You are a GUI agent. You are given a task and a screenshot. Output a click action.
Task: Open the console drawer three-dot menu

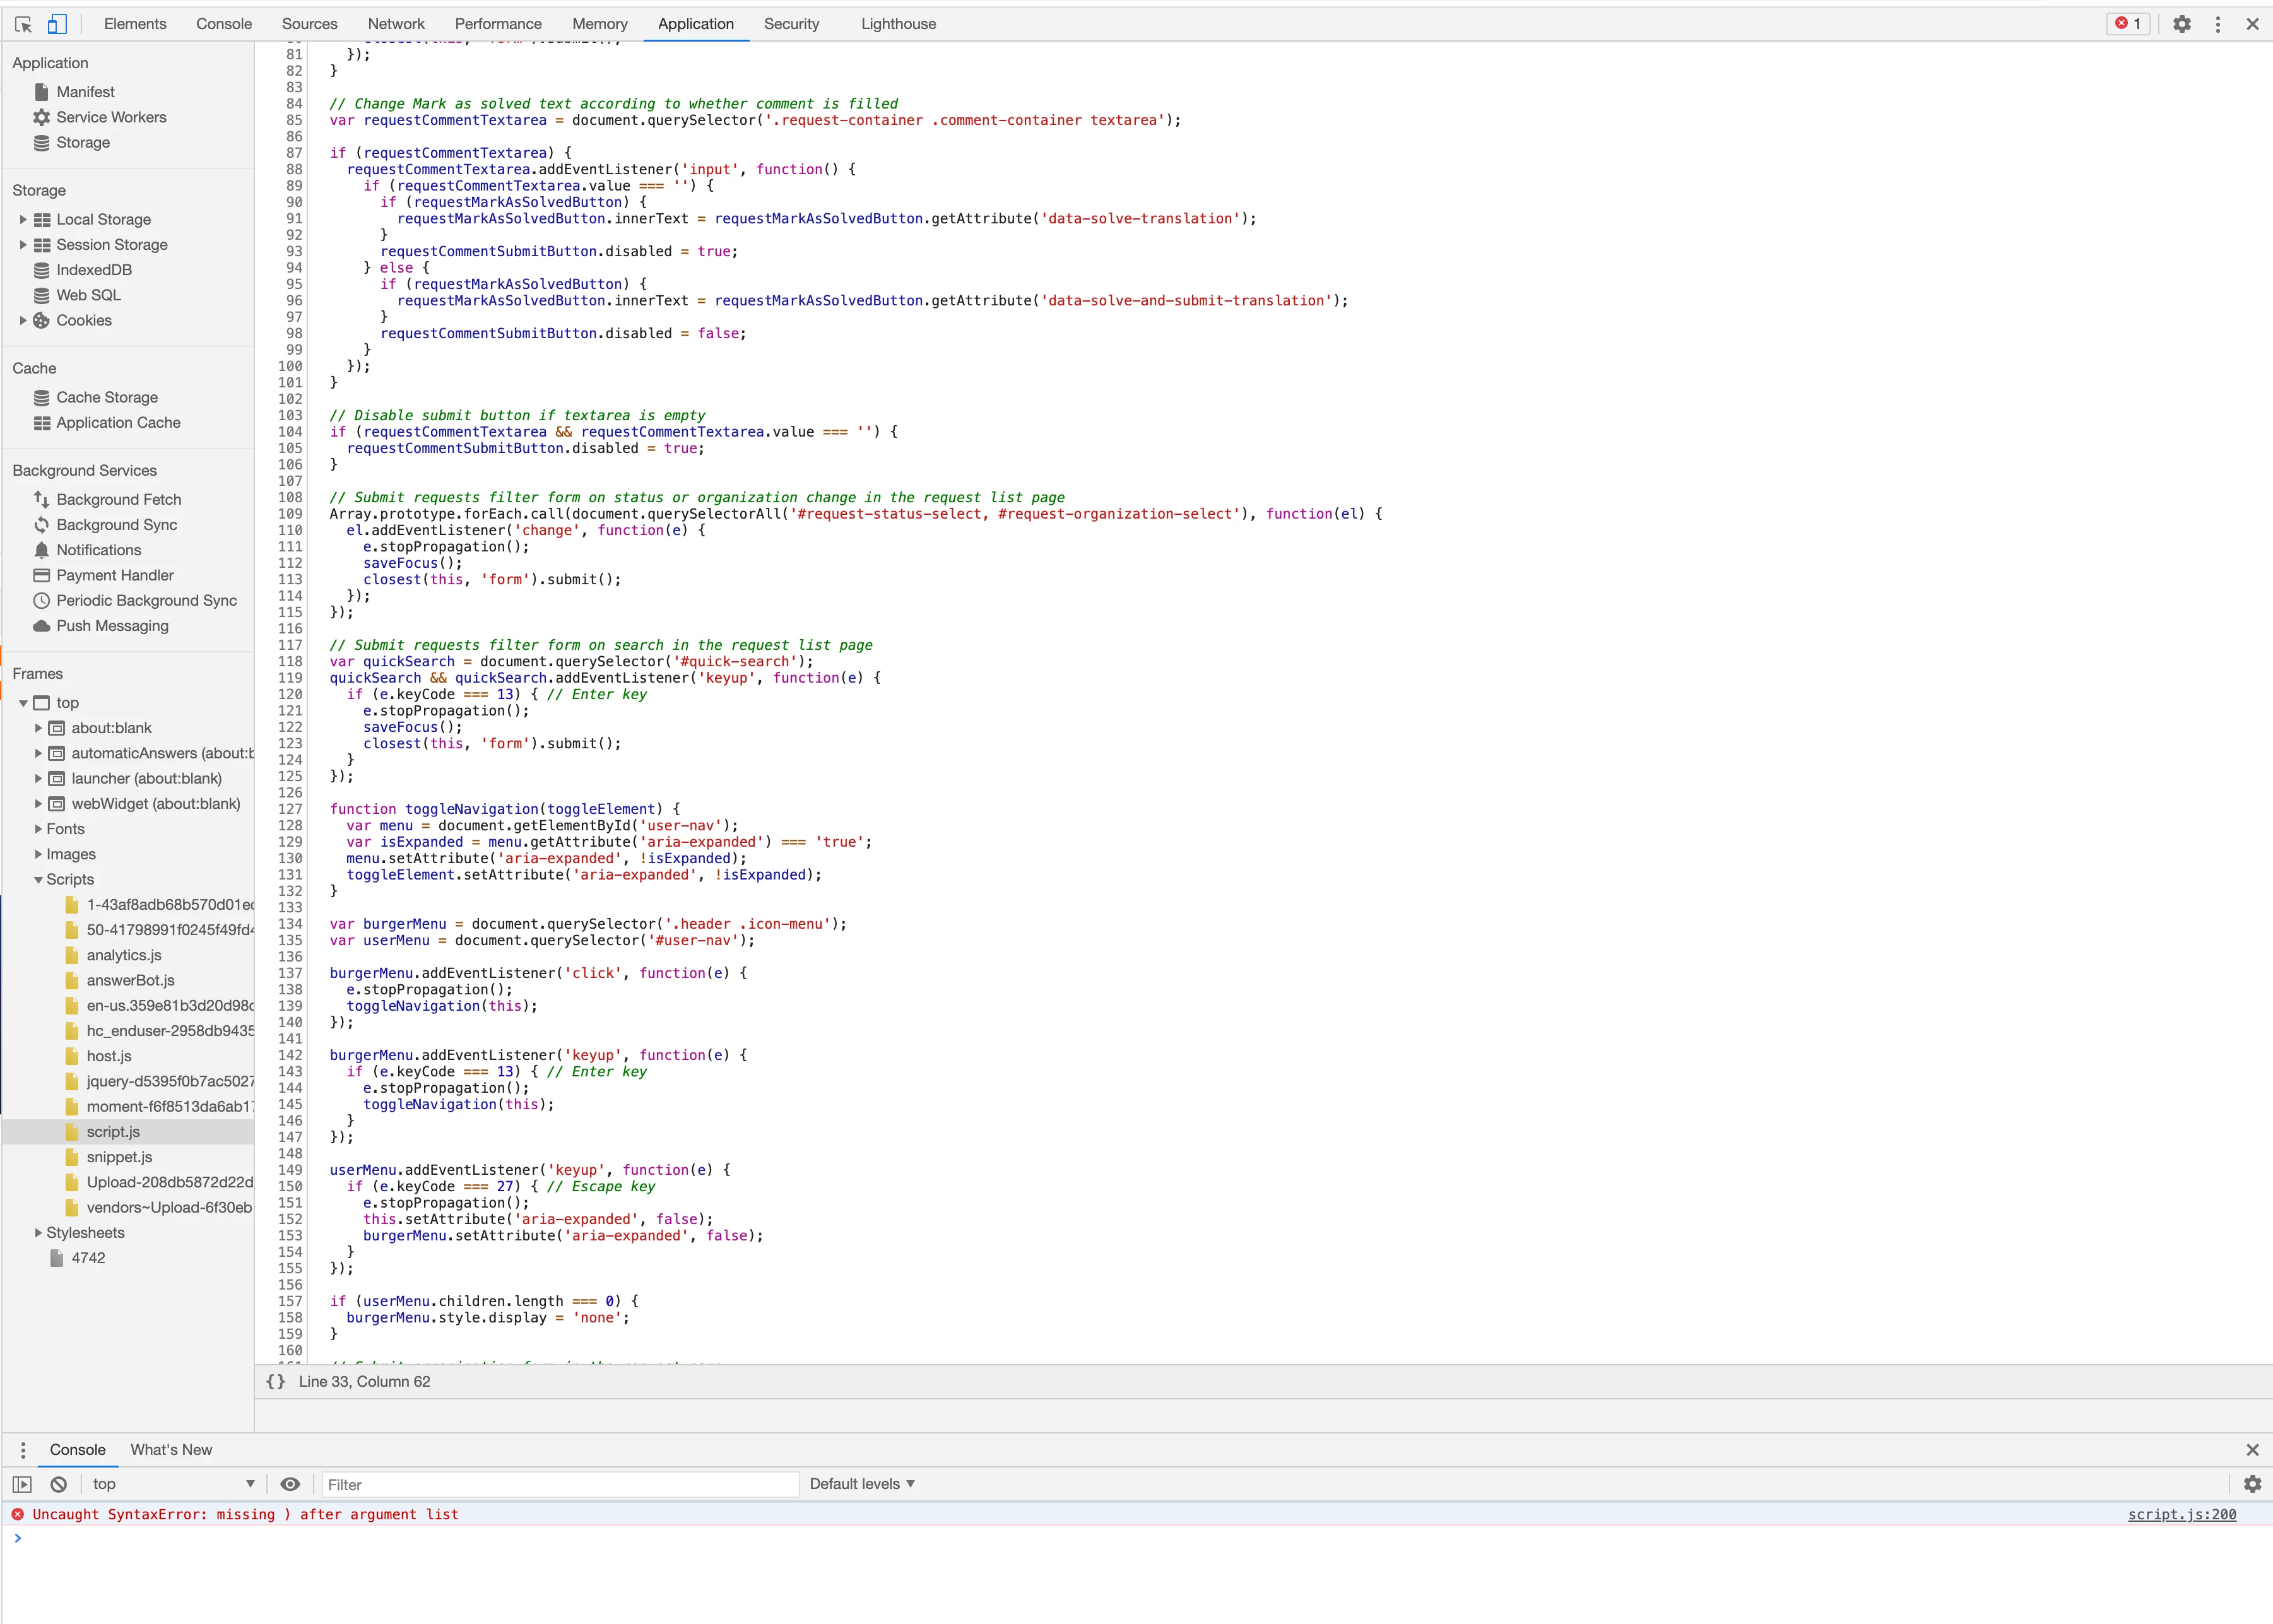pyautogui.click(x=23, y=1450)
